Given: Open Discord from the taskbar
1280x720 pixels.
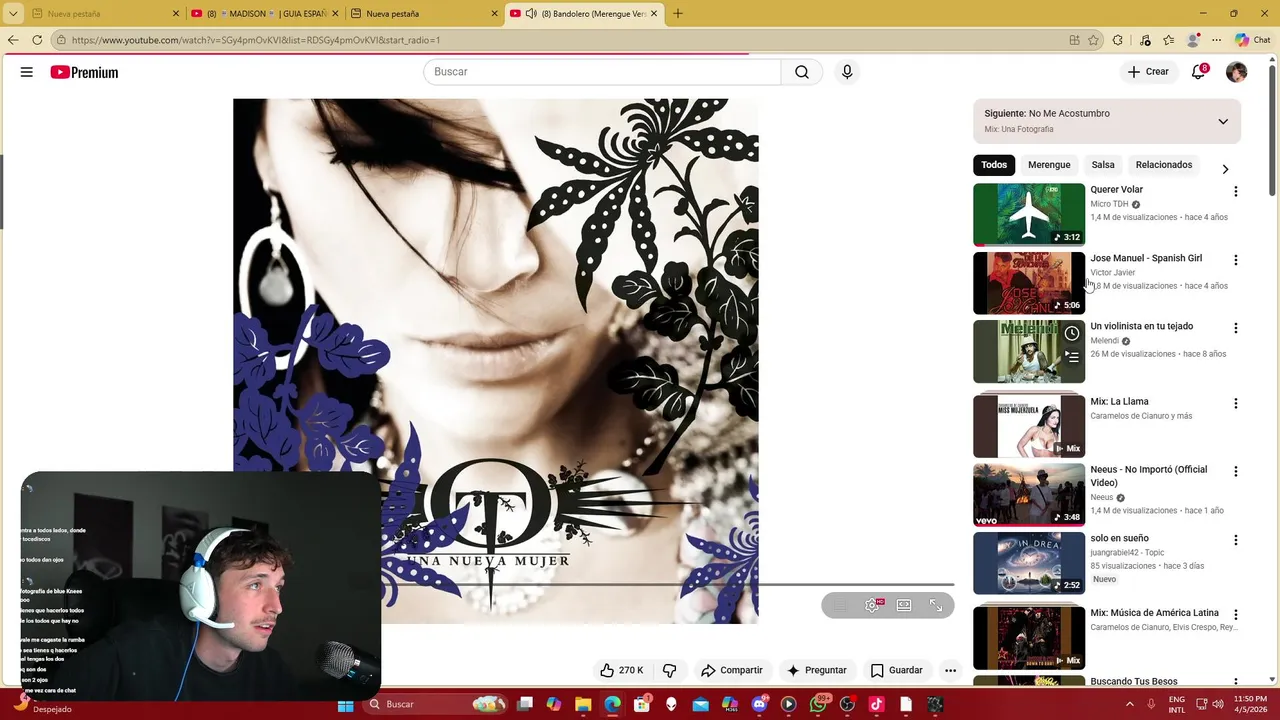Looking at the screenshot, I should (x=759, y=705).
